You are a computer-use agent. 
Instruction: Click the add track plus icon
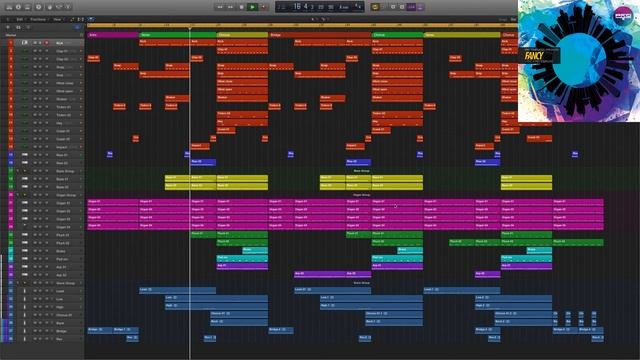[x=8, y=27]
